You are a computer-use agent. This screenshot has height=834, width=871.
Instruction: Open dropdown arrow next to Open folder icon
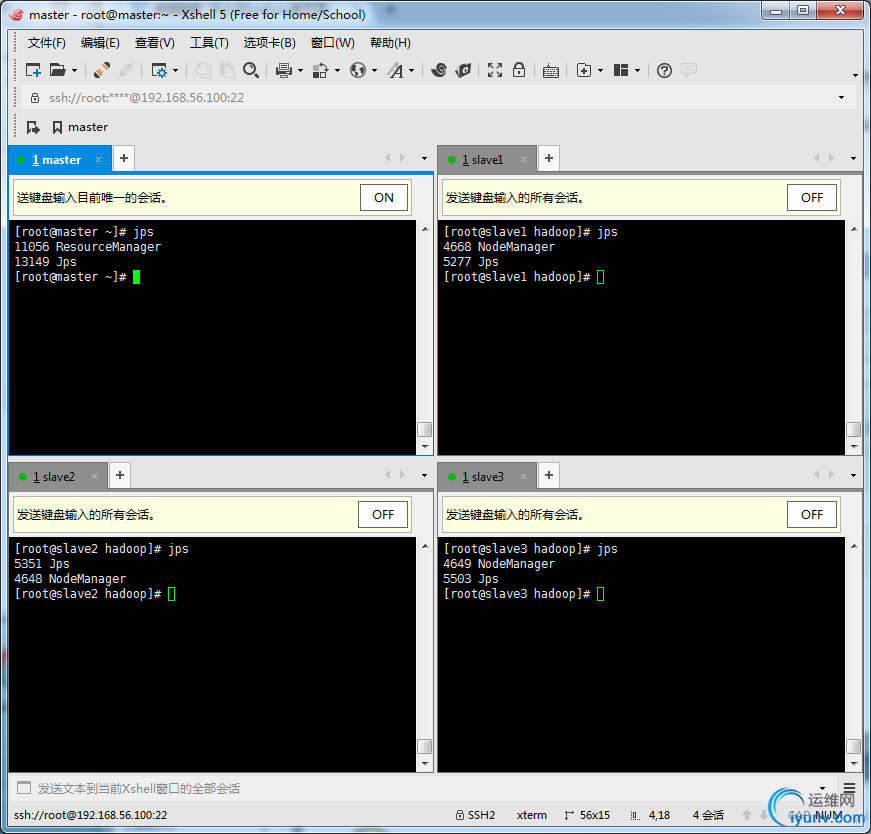tap(73, 70)
